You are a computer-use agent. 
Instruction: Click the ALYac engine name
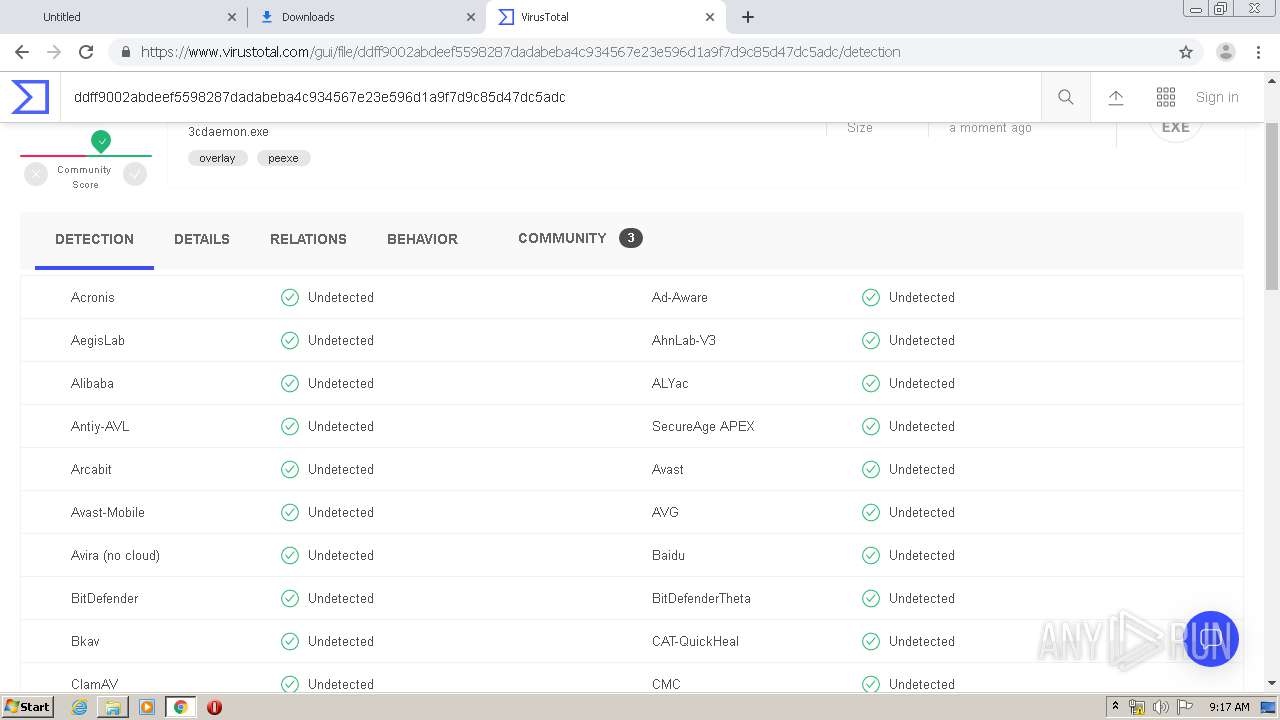click(670, 383)
